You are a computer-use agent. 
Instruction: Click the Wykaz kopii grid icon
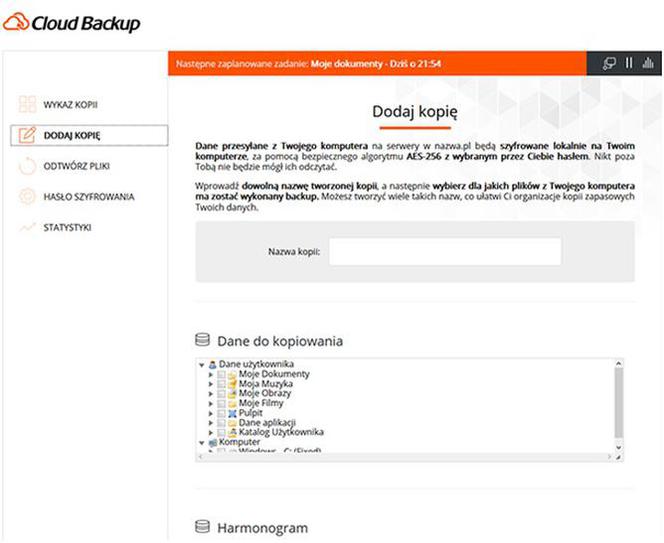pyautogui.click(x=28, y=104)
